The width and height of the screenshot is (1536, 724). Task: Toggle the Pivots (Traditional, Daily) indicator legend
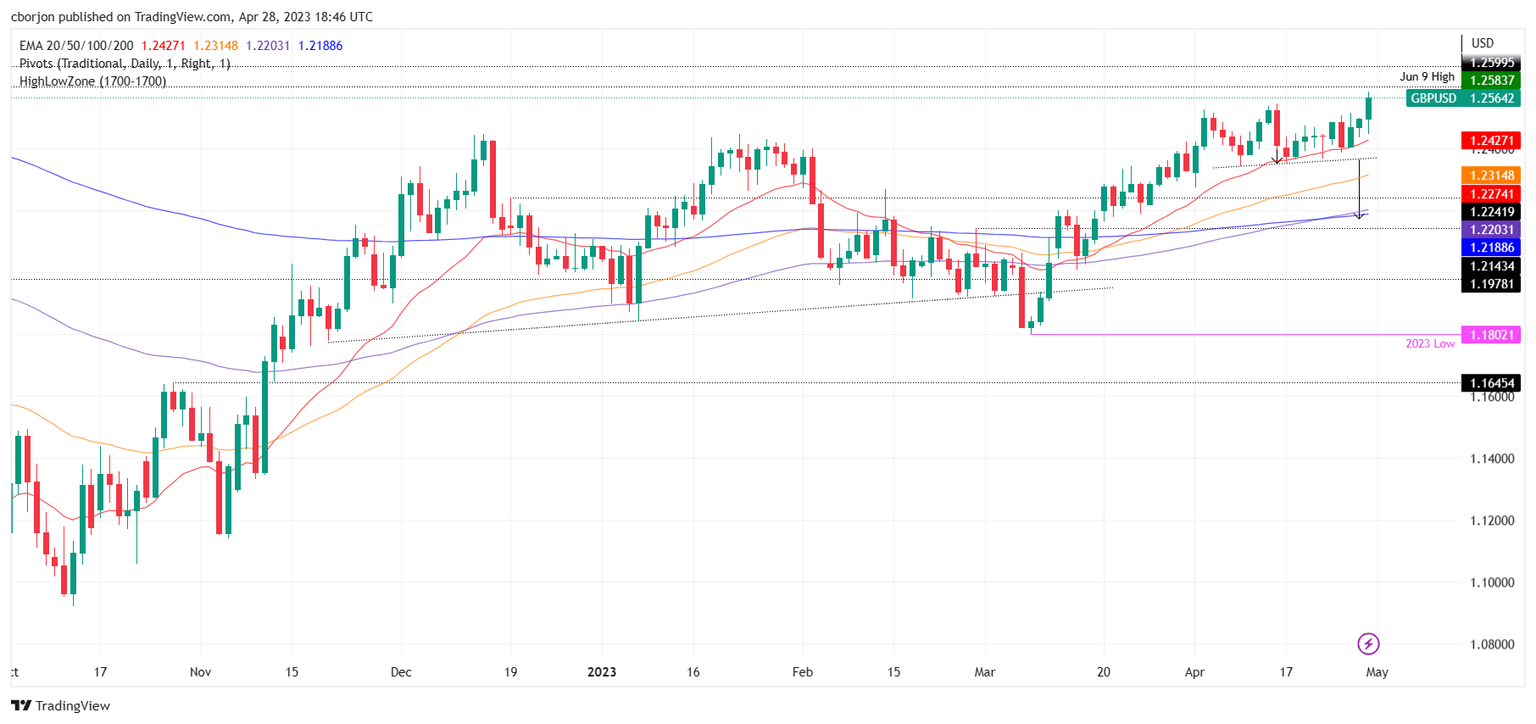point(120,63)
